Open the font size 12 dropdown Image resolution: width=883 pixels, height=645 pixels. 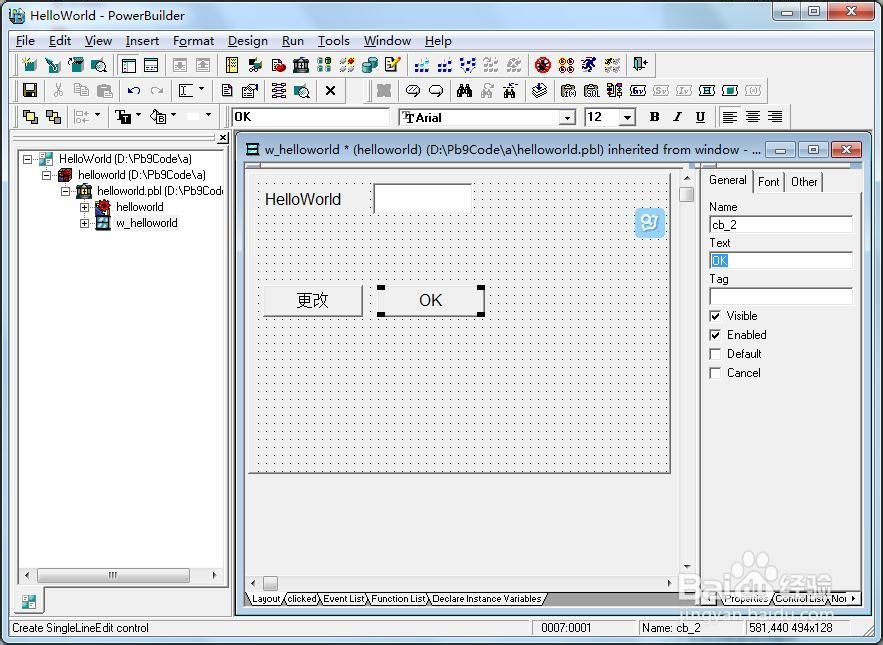(x=627, y=117)
